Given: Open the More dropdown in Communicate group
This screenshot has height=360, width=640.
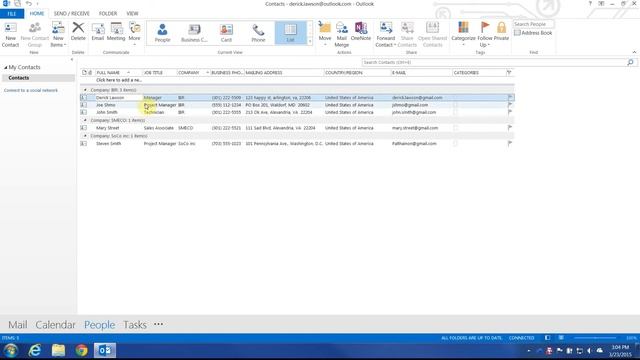Looking at the screenshot, I should coord(134,35).
